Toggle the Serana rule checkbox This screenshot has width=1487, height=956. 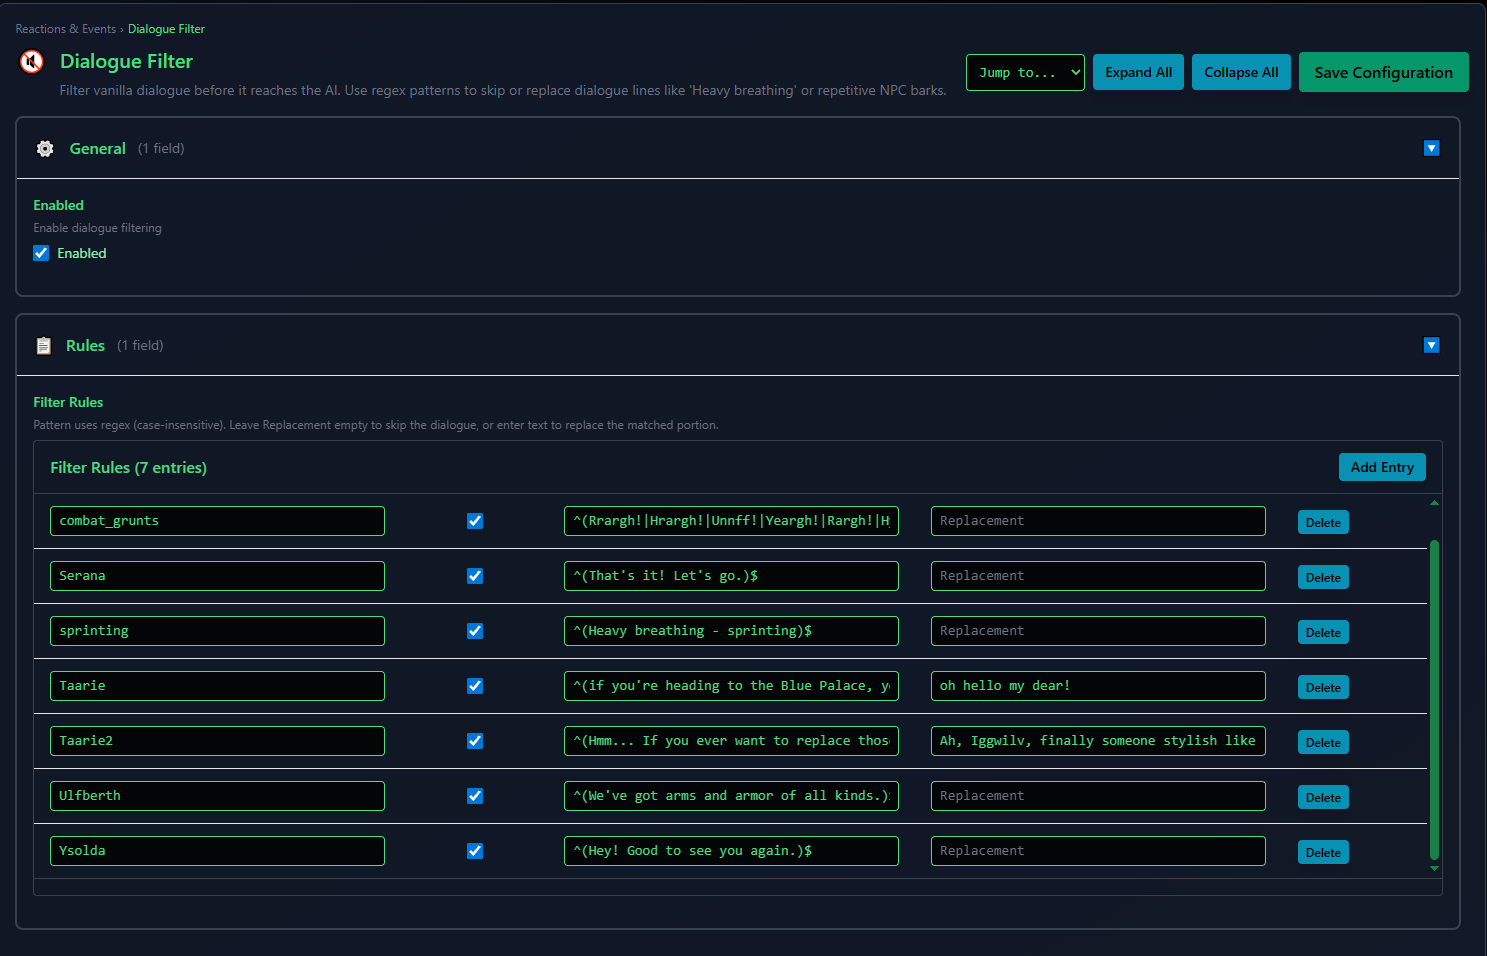click(x=475, y=576)
